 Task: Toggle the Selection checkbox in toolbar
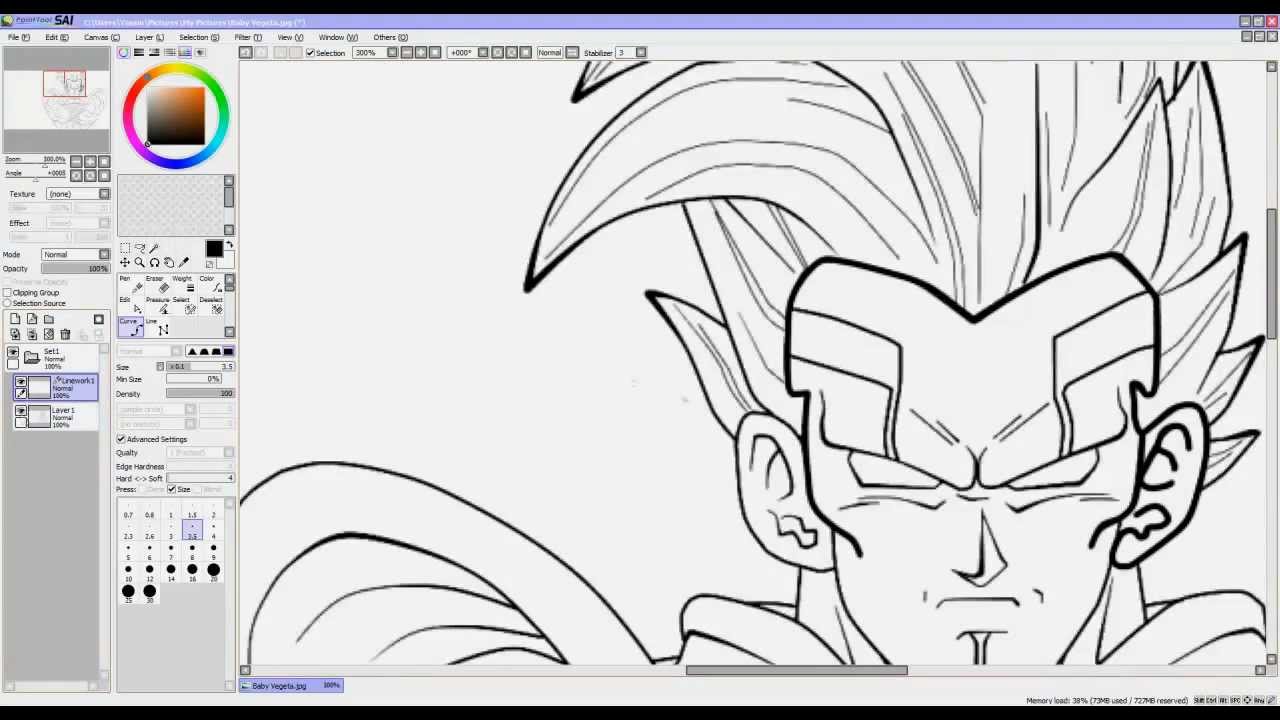311,53
